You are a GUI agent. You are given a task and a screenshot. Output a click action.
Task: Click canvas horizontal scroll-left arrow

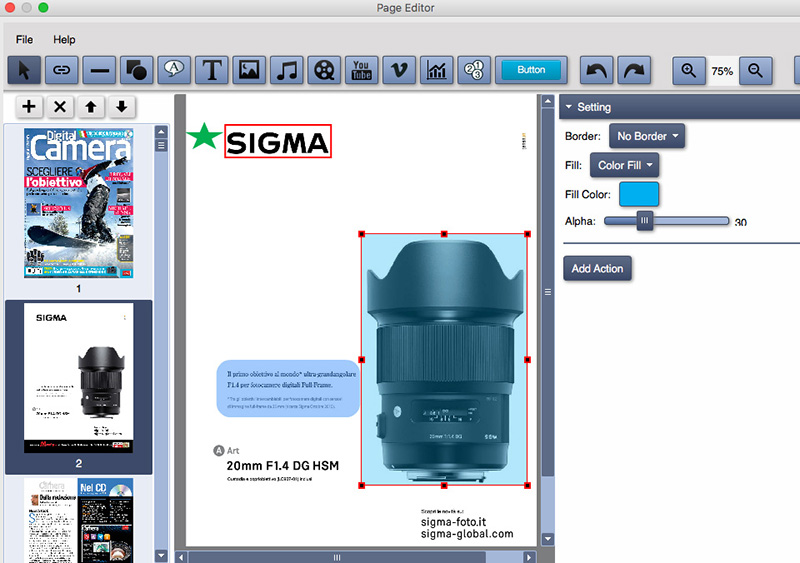[181, 557]
